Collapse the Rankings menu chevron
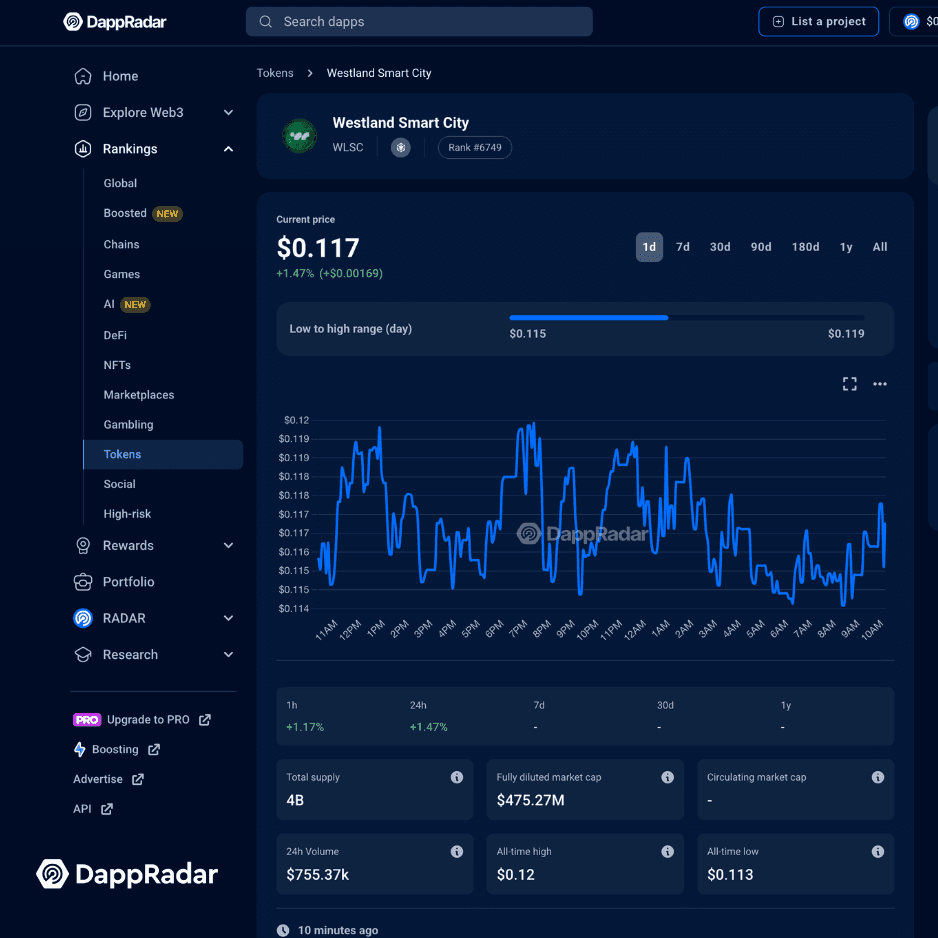This screenshot has width=938, height=938. [x=228, y=149]
